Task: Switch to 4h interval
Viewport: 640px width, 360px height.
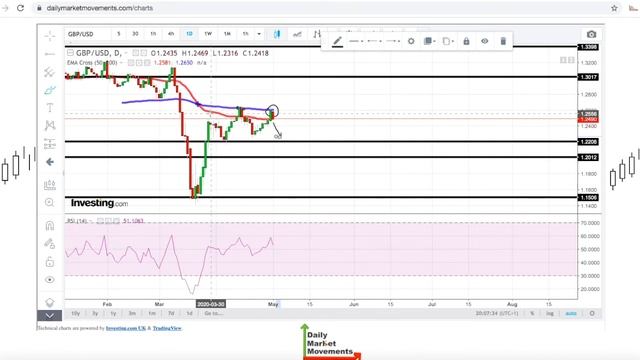Action: 171,34
